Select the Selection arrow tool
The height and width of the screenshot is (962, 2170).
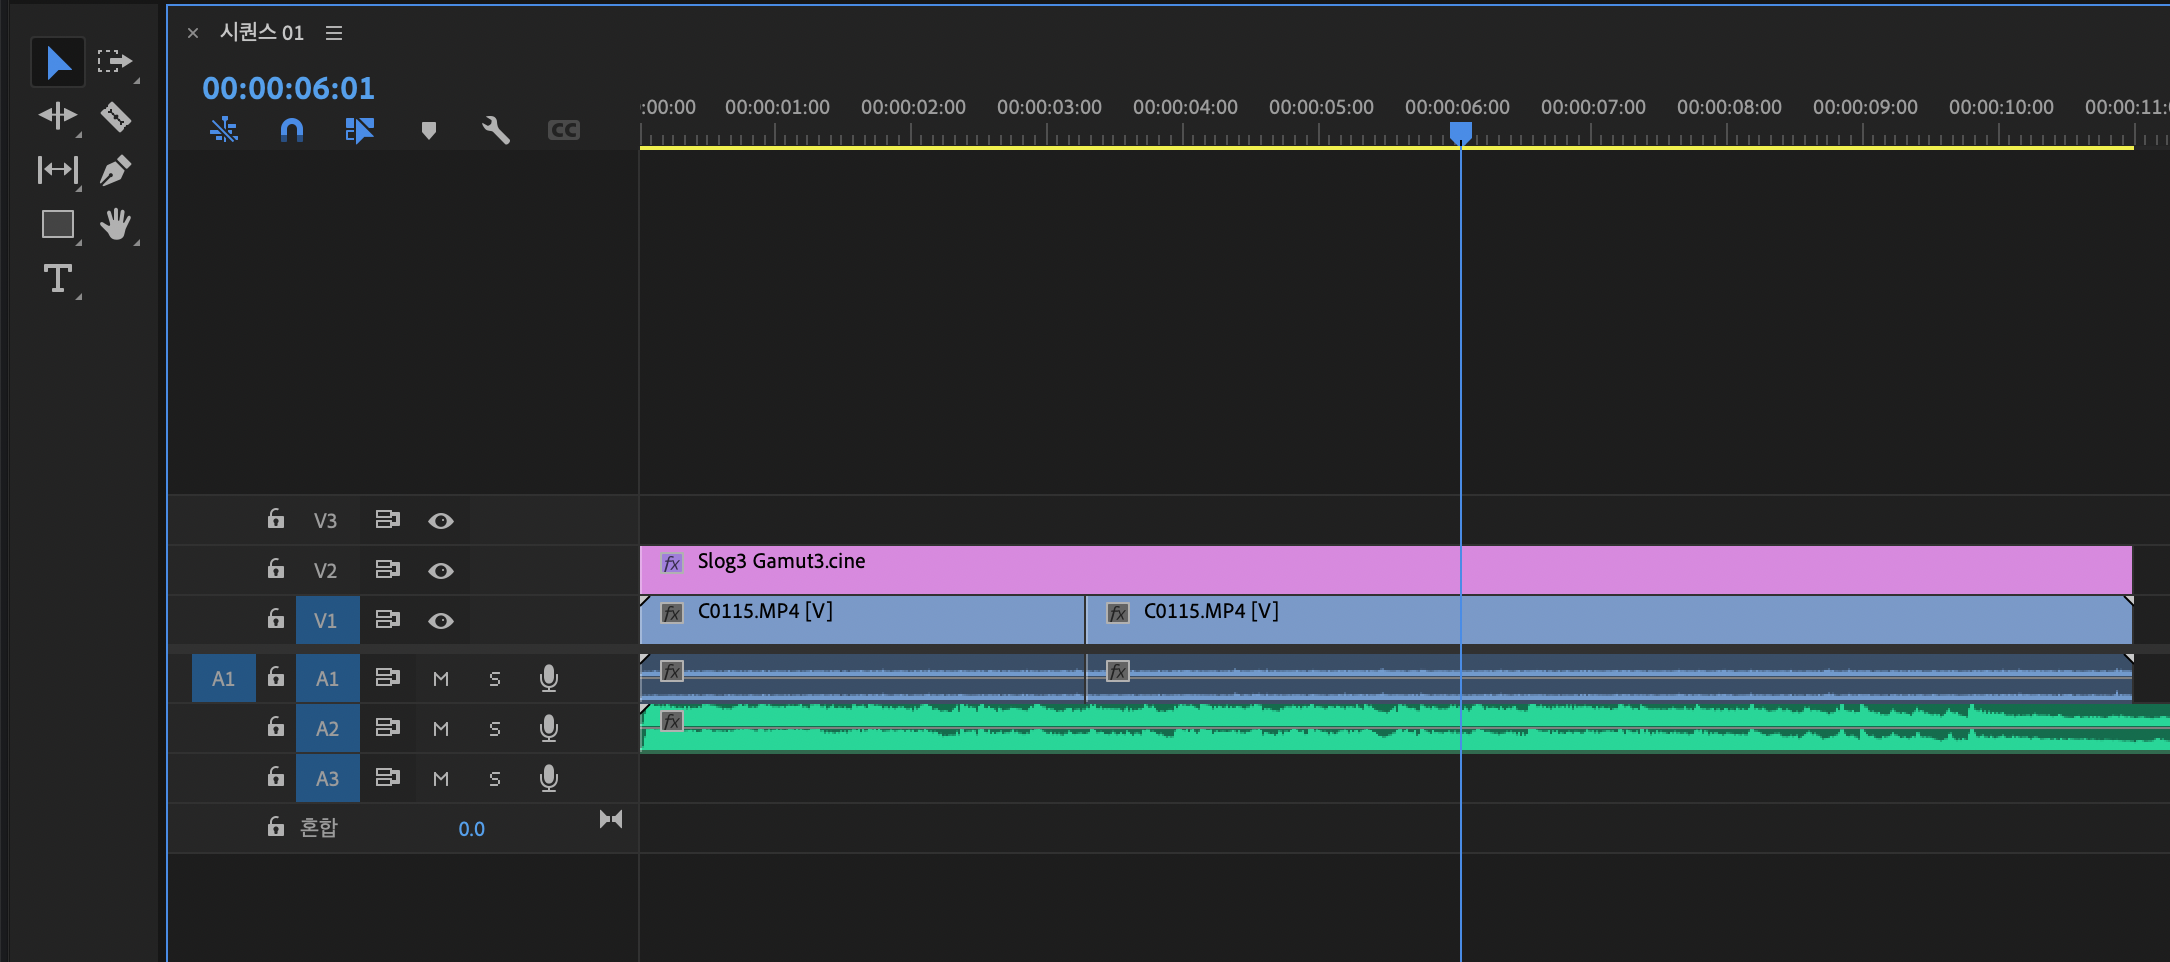pyautogui.click(x=58, y=63)
